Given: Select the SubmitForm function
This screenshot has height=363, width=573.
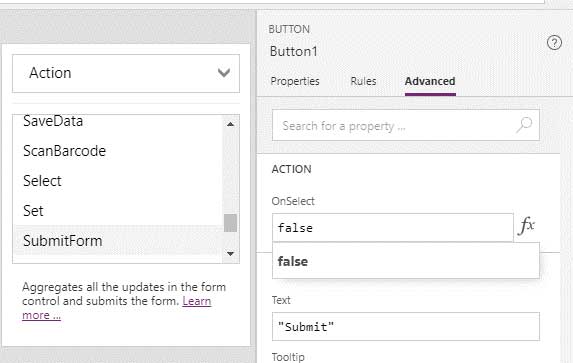Looking at the screenshot, I should tap(117, 241).
